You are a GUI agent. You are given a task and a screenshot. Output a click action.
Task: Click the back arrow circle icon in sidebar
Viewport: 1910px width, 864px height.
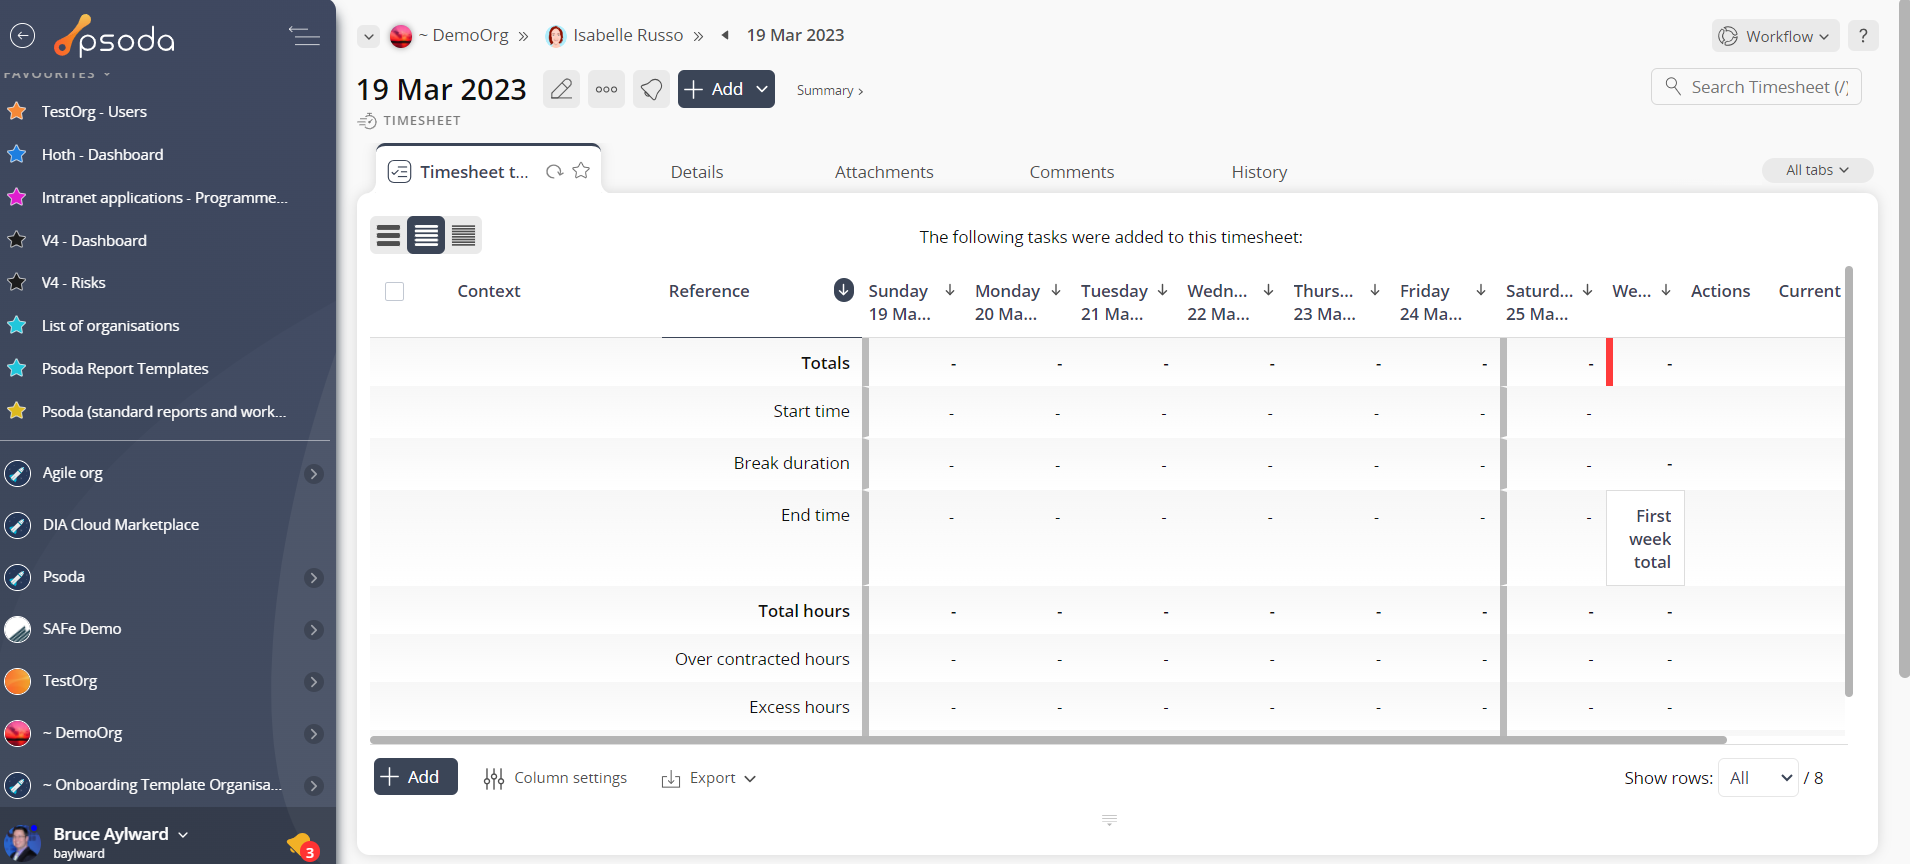click(22, 36)
